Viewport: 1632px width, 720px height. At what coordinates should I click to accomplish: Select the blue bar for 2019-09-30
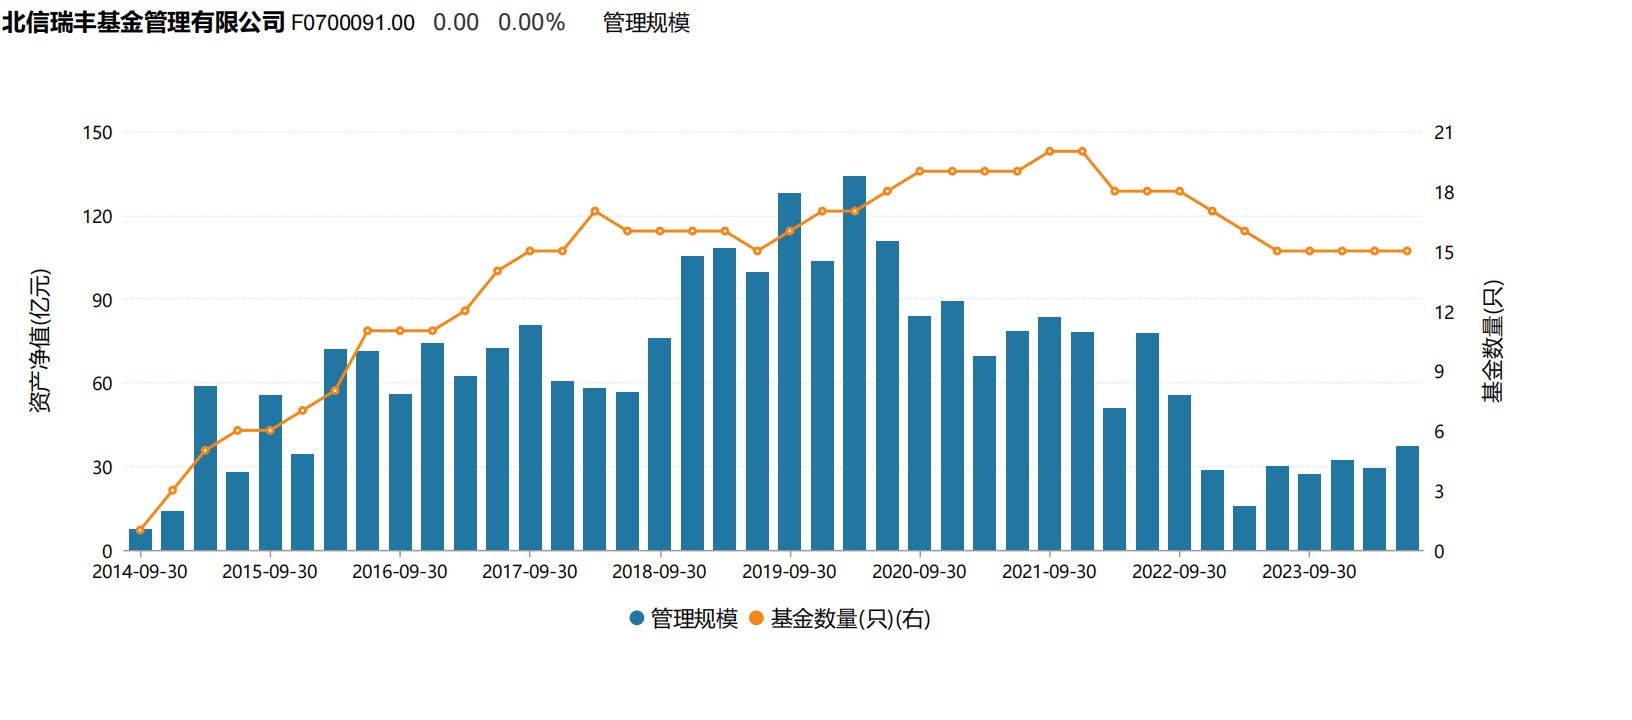[789, 371]
